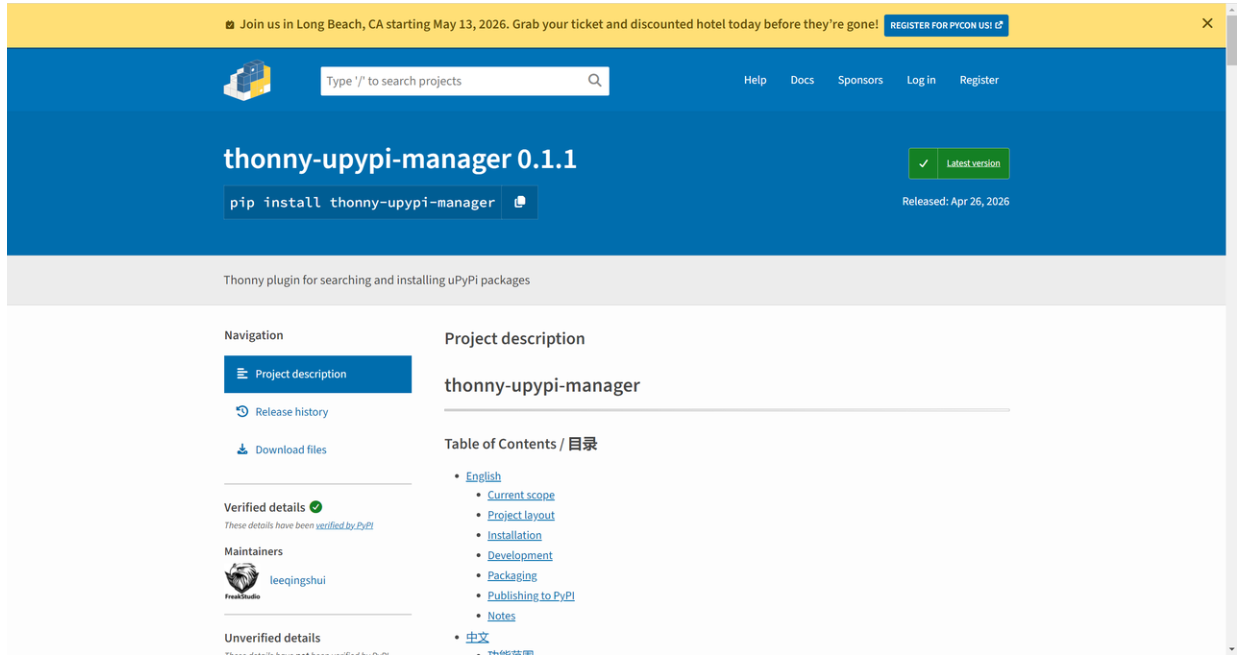The image size is (1241, 657).
Task: Open the verified by PyPI link
Action: point(344,526)
